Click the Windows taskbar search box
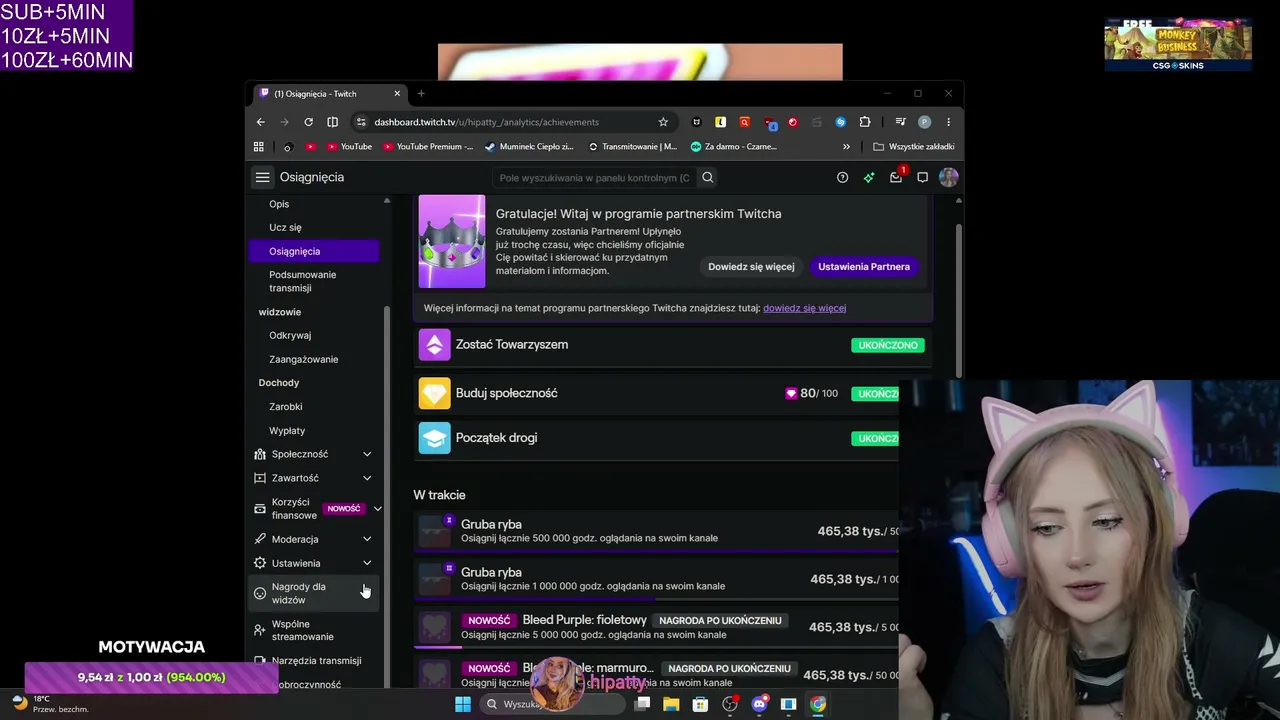 tap(552, 704)
